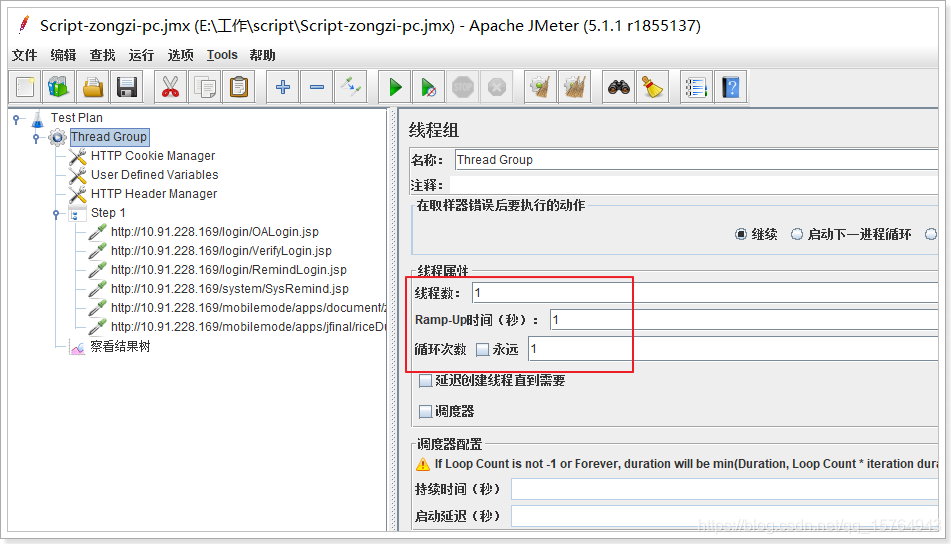Enable the 调度器 checkbox

pyautogui.click(x=426, y=412)
